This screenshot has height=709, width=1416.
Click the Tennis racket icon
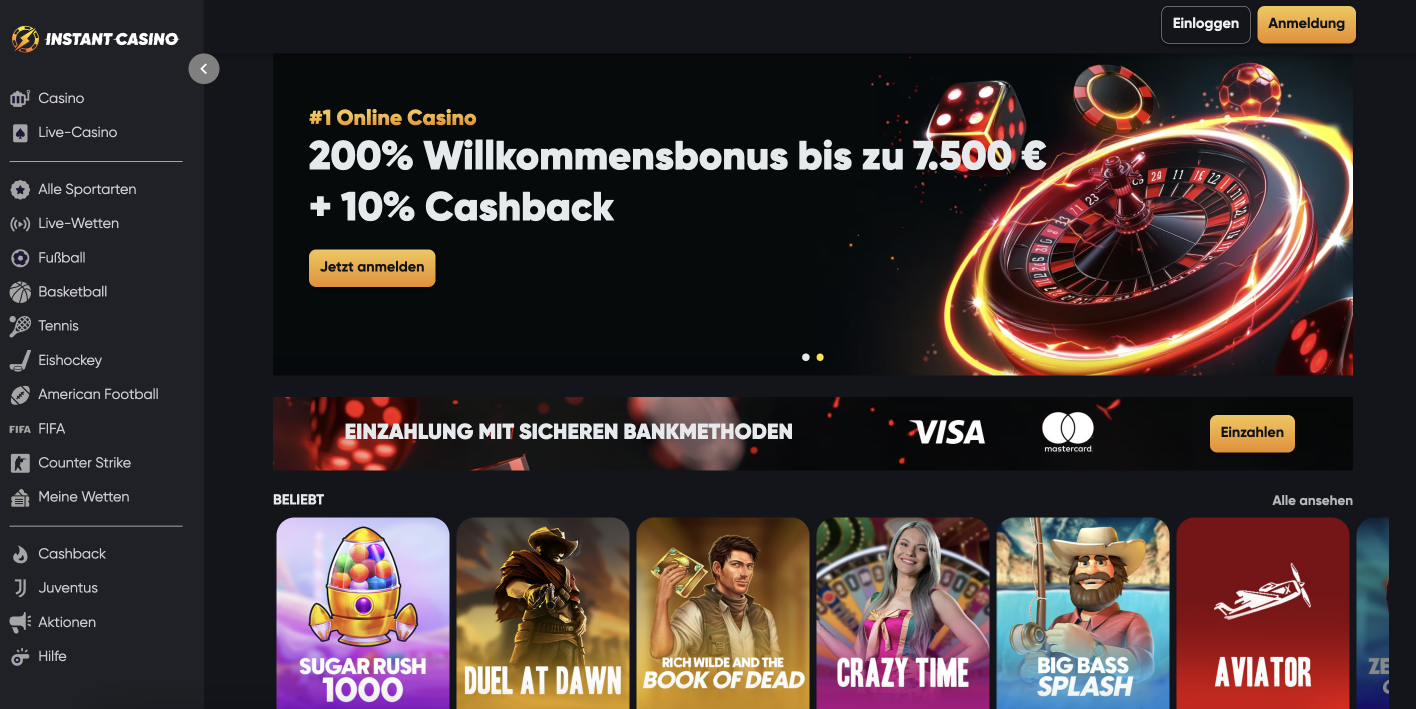click(20, 326)
